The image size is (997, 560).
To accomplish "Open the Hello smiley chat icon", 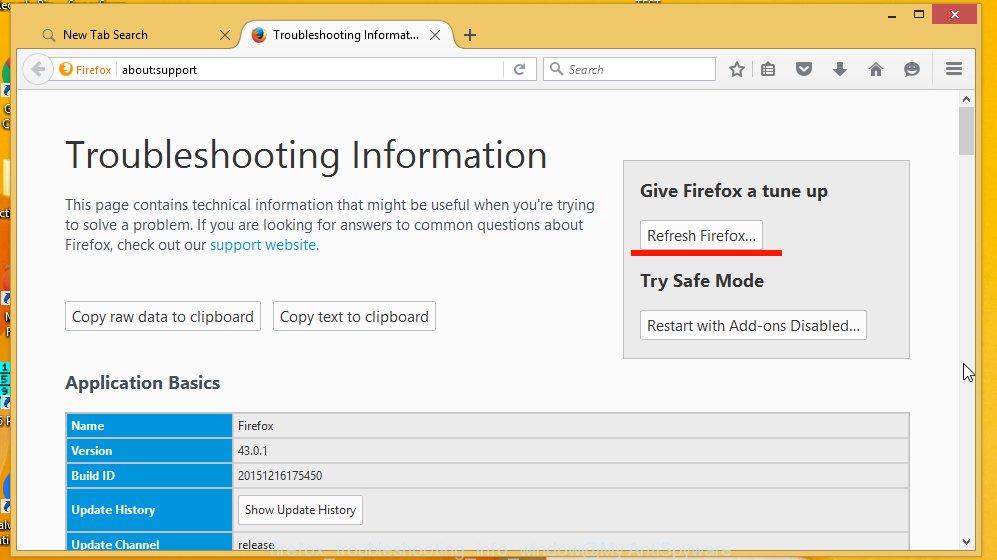I will [x=911, y=69].
